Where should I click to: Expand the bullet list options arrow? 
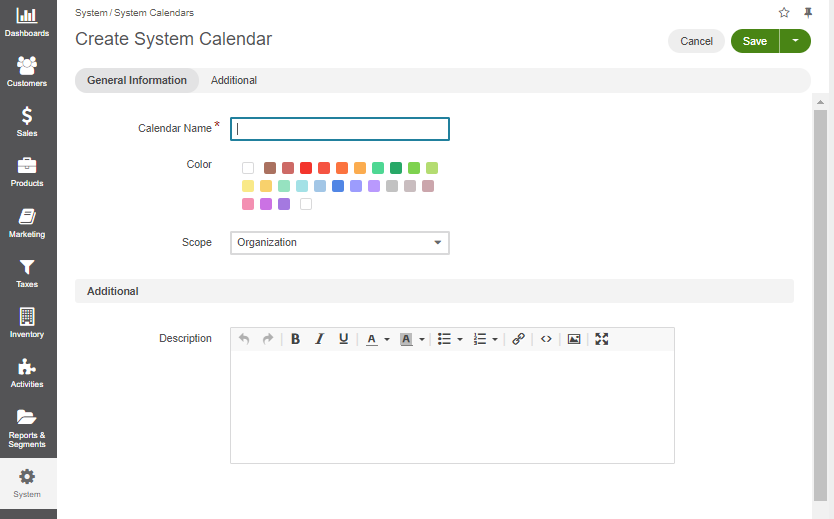460,339
